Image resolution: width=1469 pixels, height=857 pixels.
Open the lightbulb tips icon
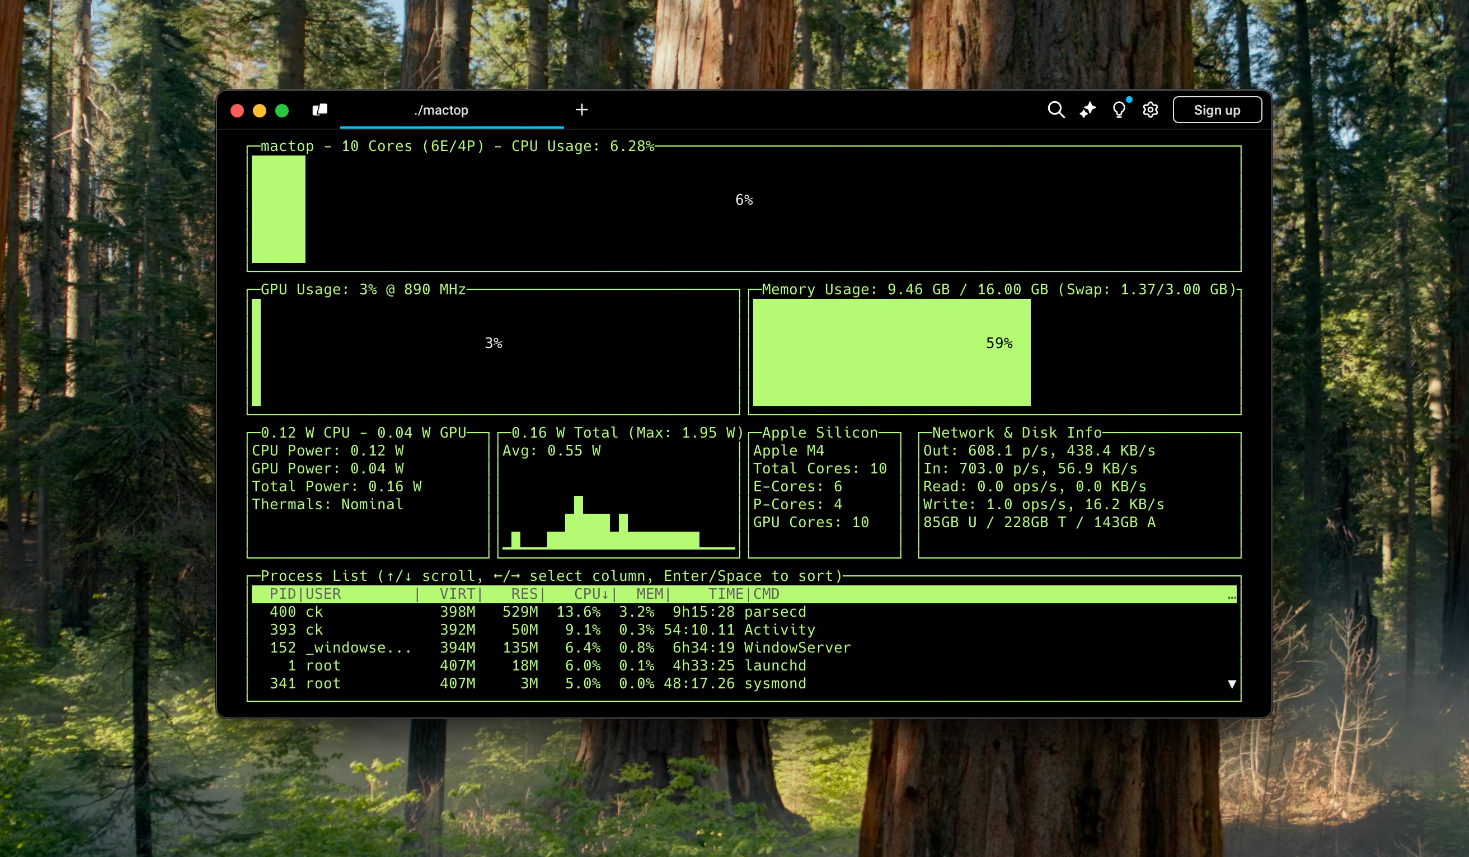[1119, 110]
